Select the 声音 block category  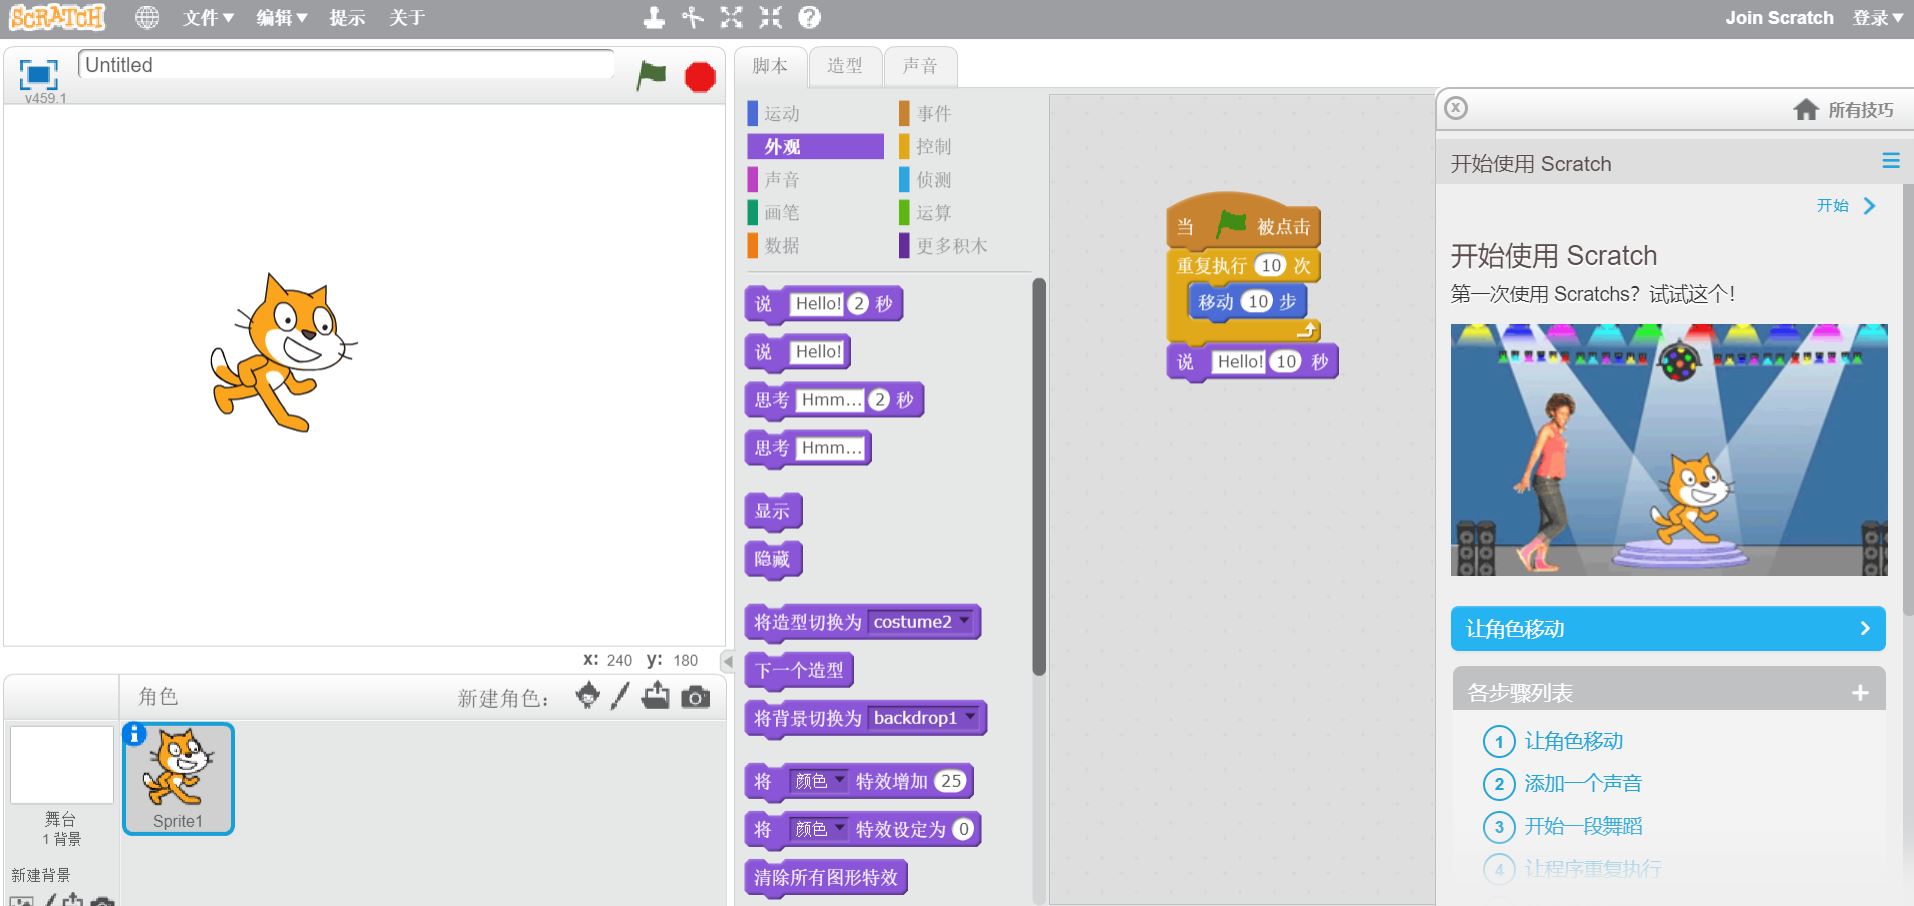pyautogui.click(x=815, y=179)
